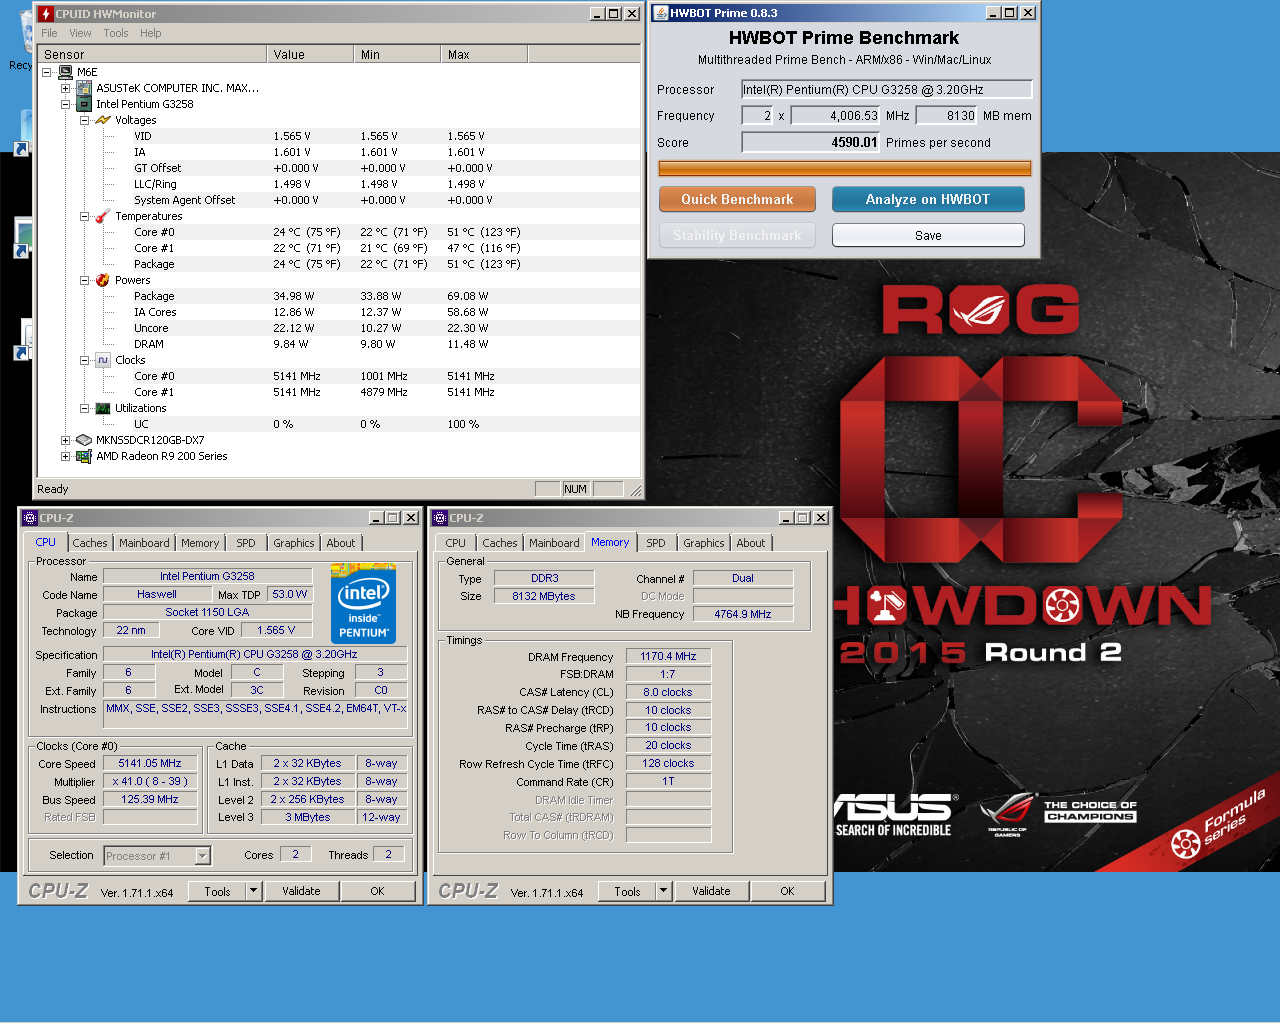Expand the ASUSTeK COMPUTER INC. node
This screenshot has width=1280, height=1024.
click(66, 88)
